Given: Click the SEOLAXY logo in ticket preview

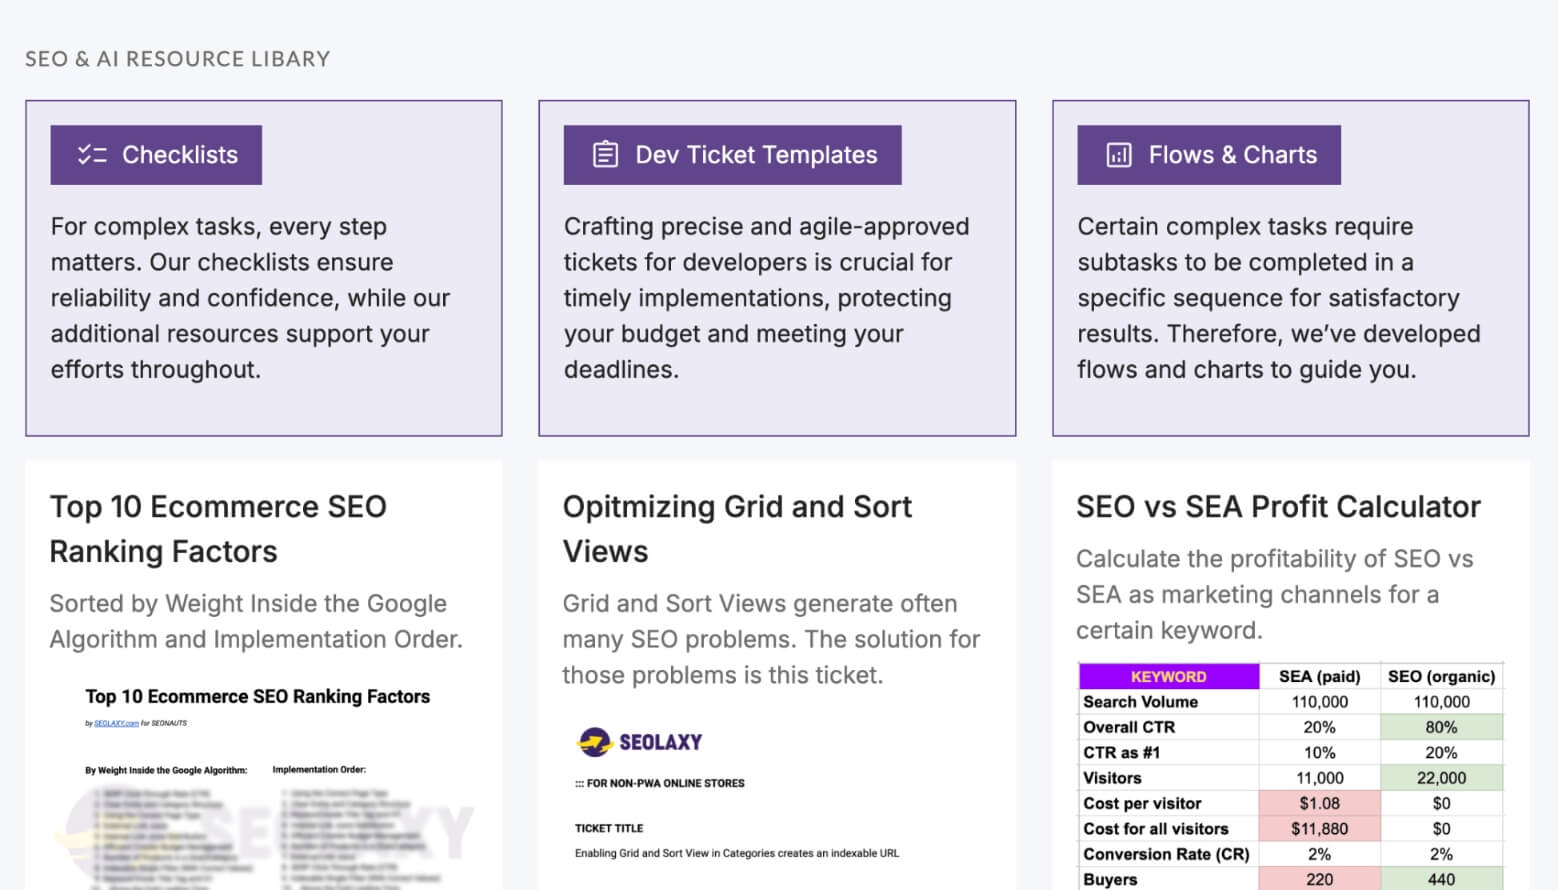Looking at the screenshot, I should click(x=640, y=742).
